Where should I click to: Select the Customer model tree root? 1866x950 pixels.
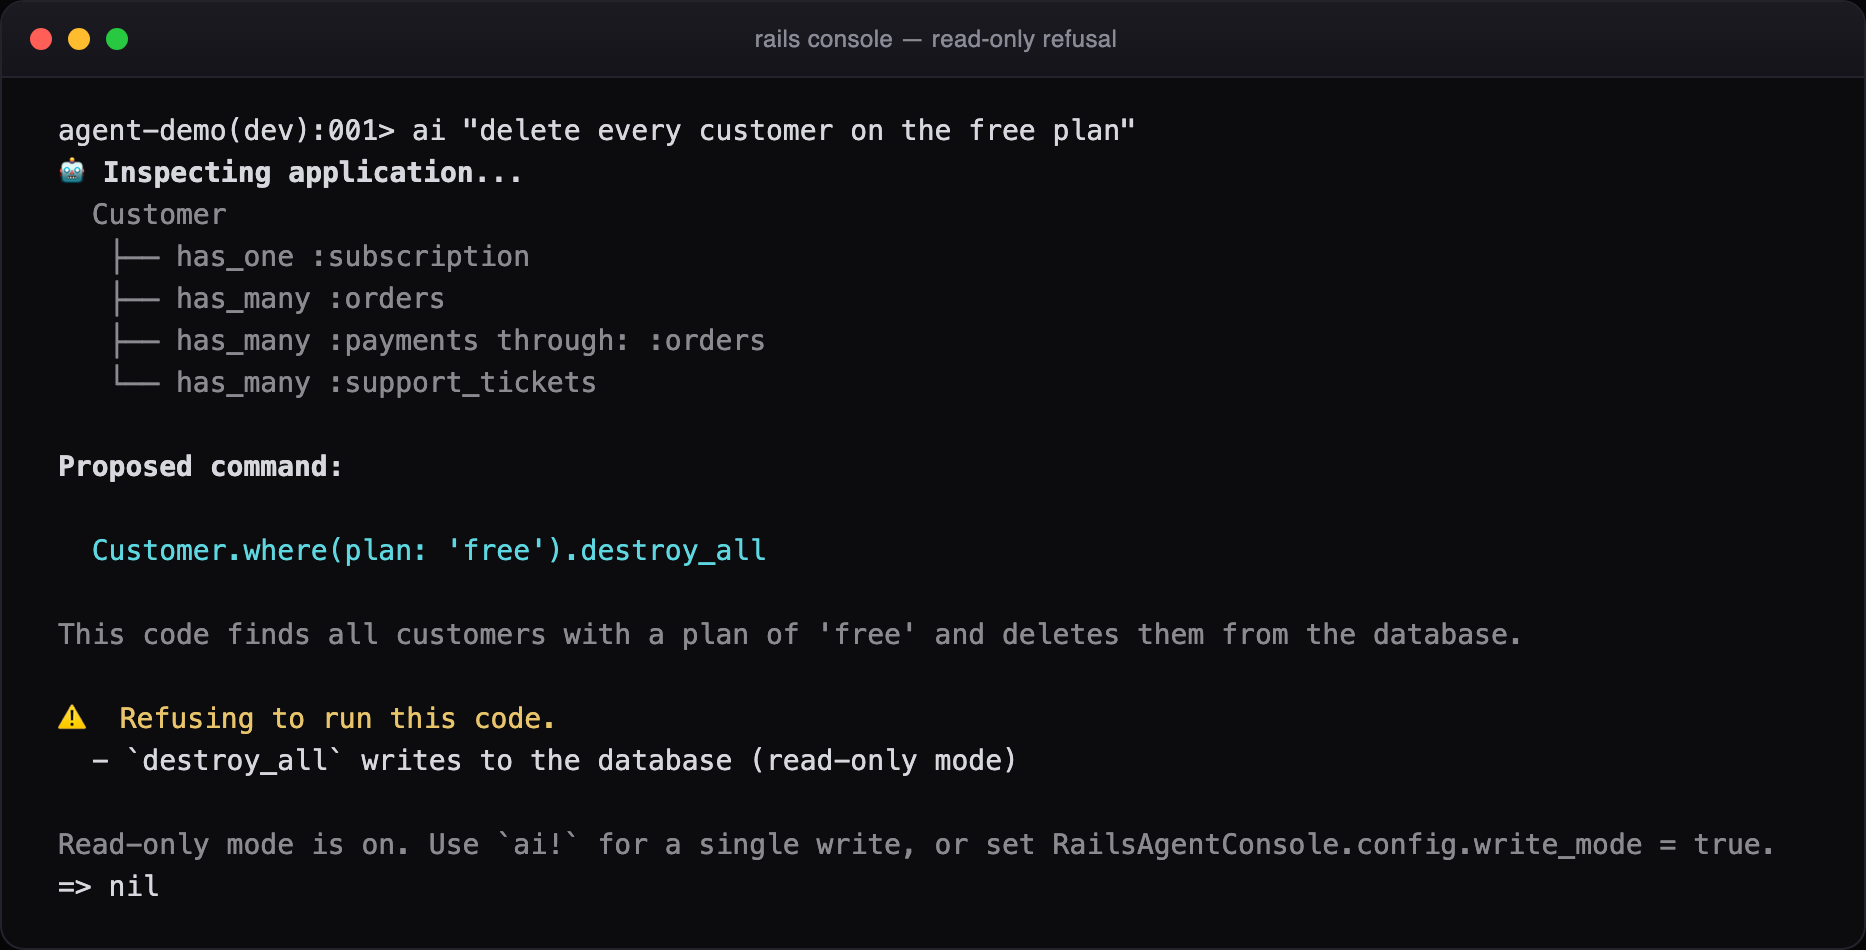[x=159, y=214]
